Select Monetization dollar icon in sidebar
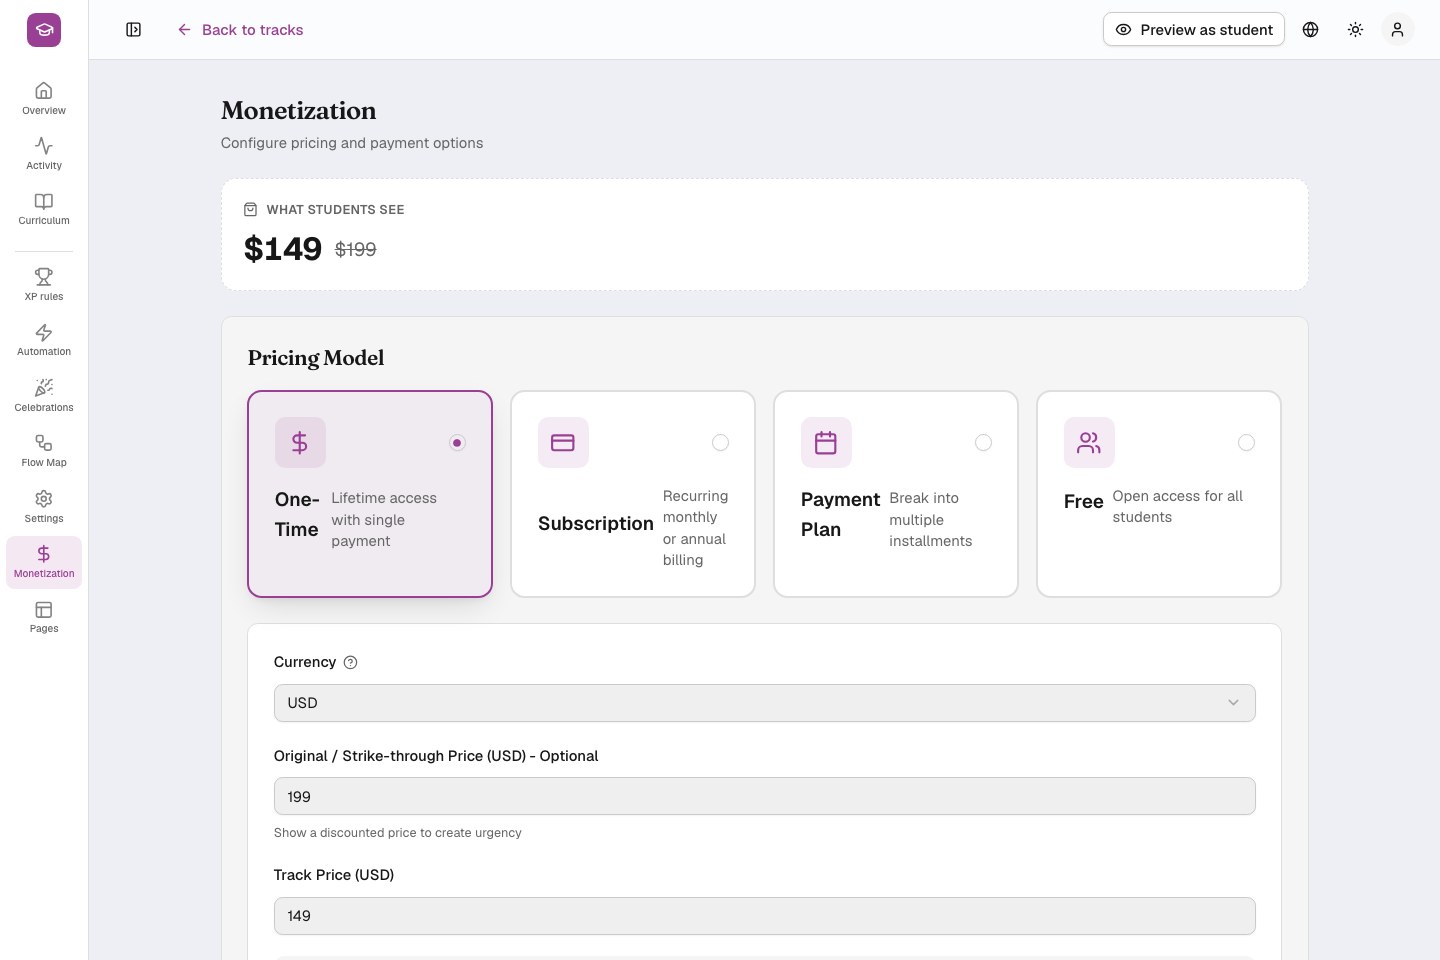 click(44, 554)
